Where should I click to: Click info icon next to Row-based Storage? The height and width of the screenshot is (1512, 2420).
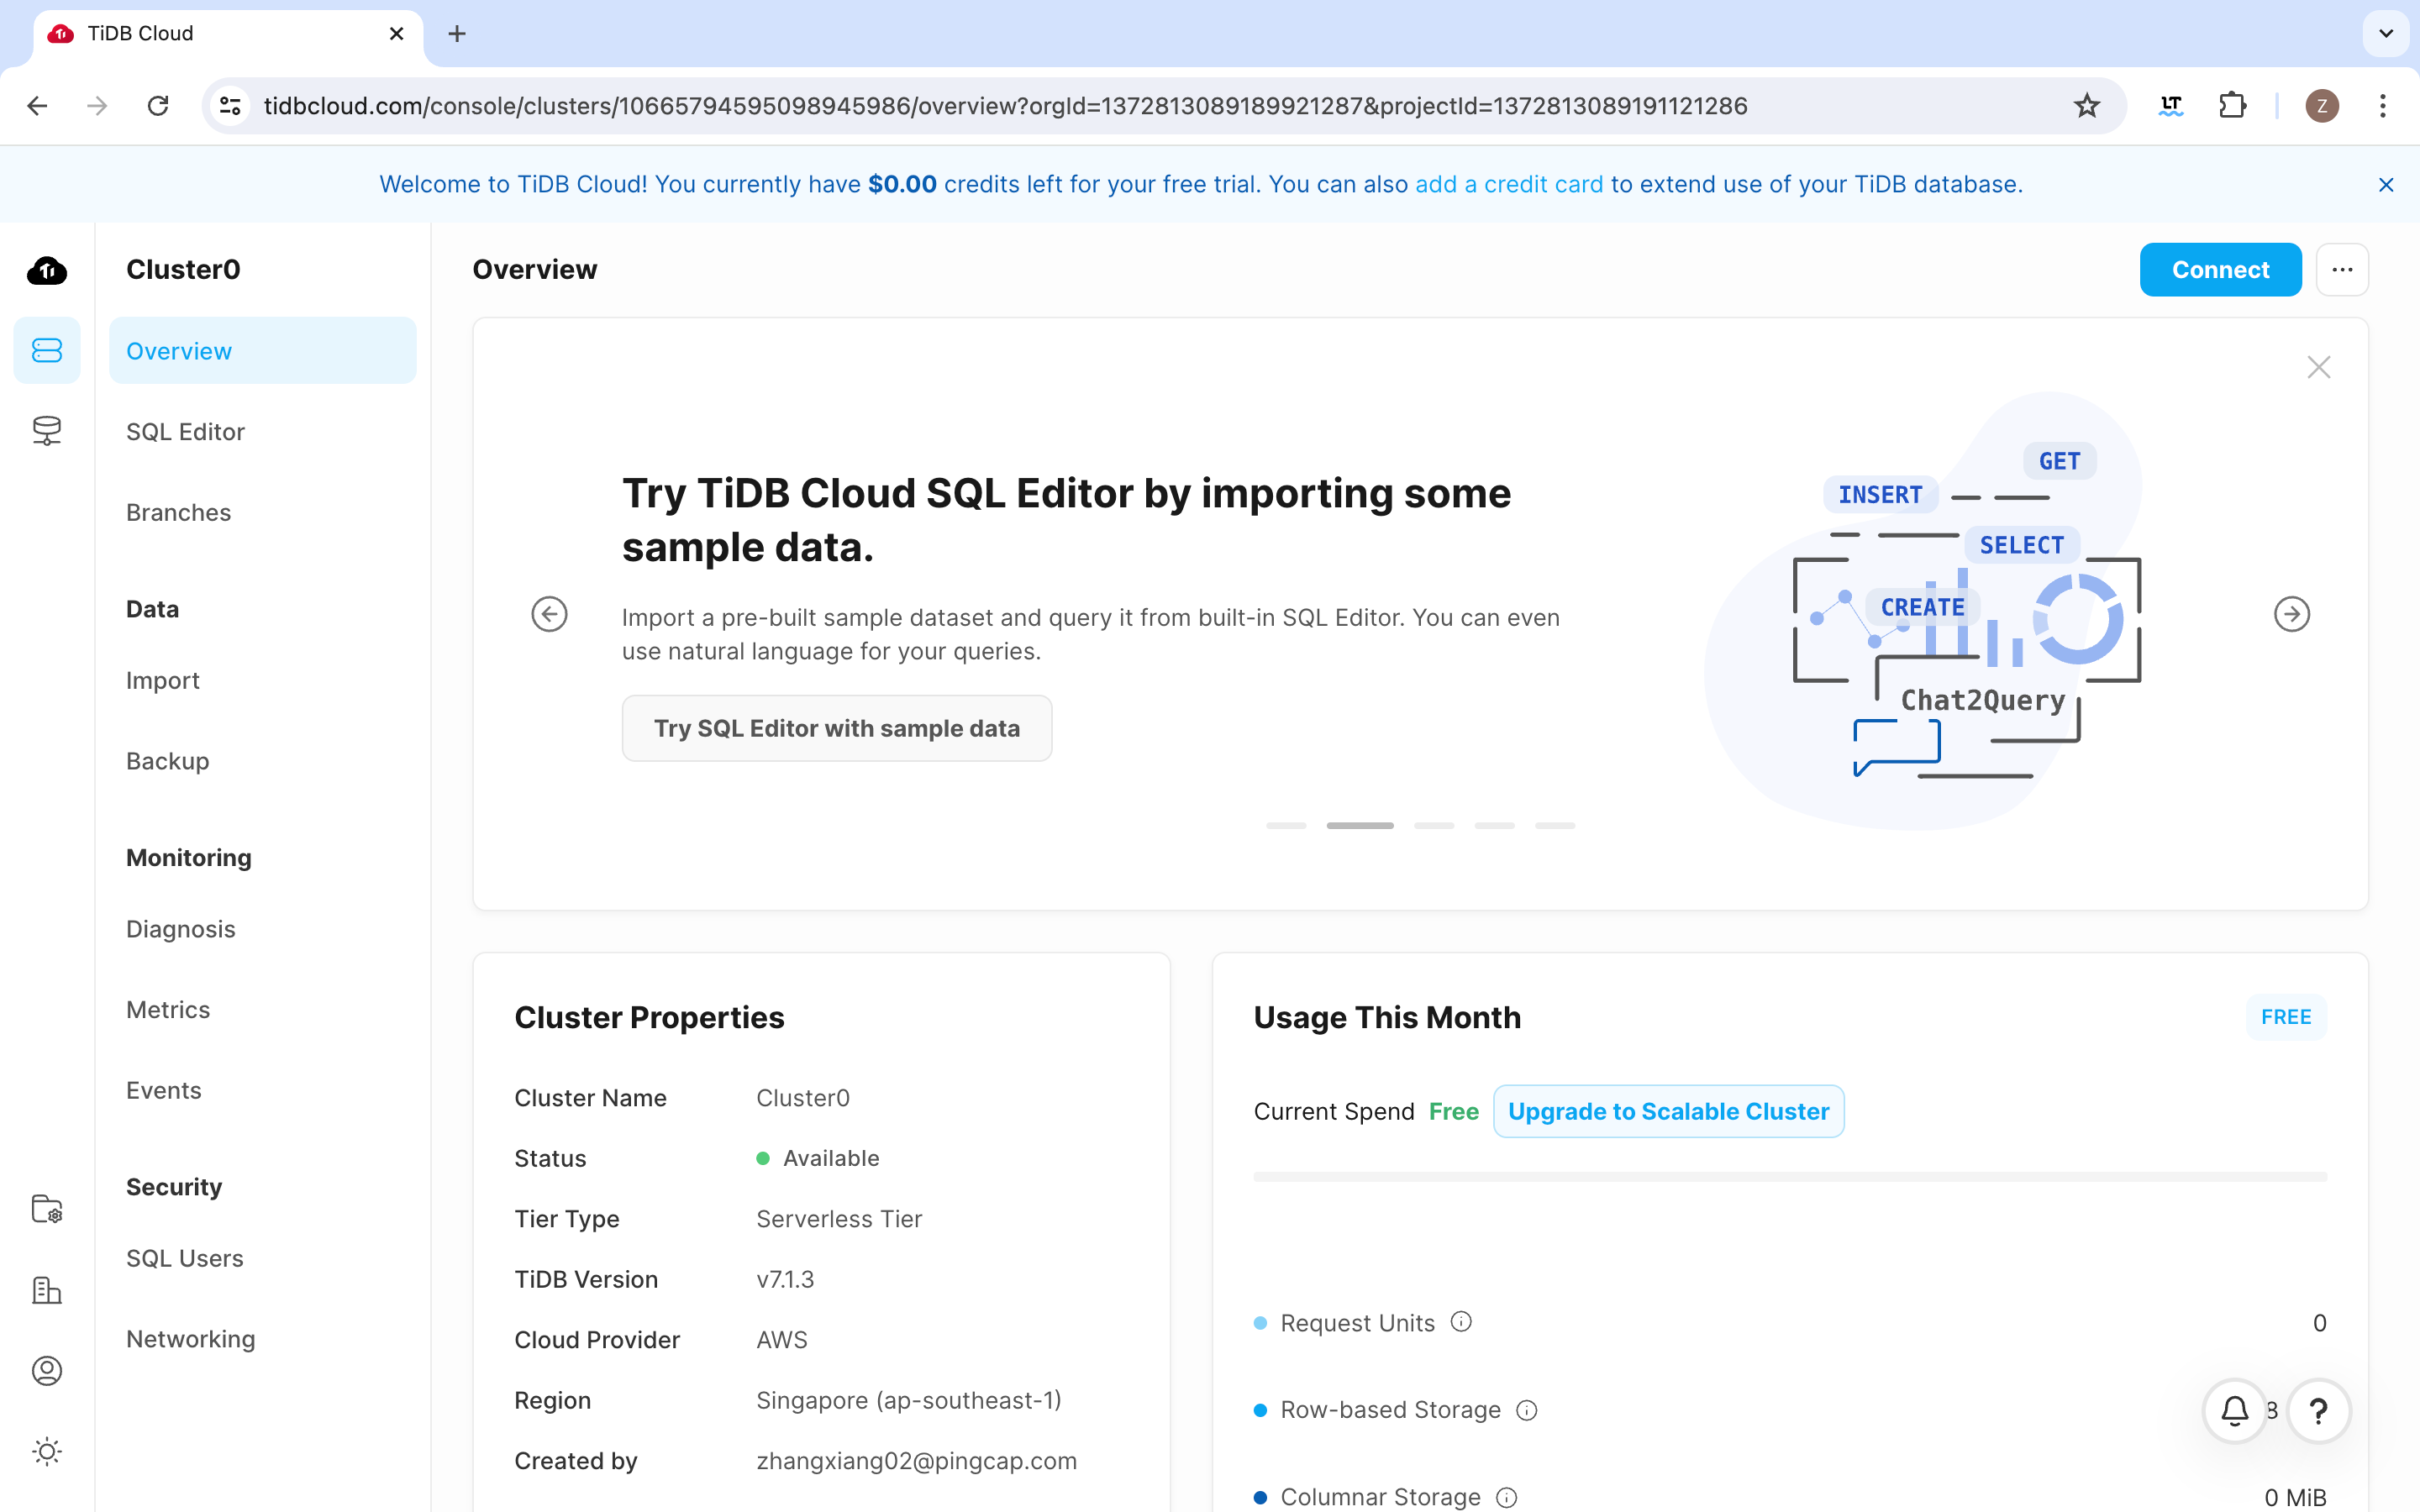[x=1527, y=1410]
